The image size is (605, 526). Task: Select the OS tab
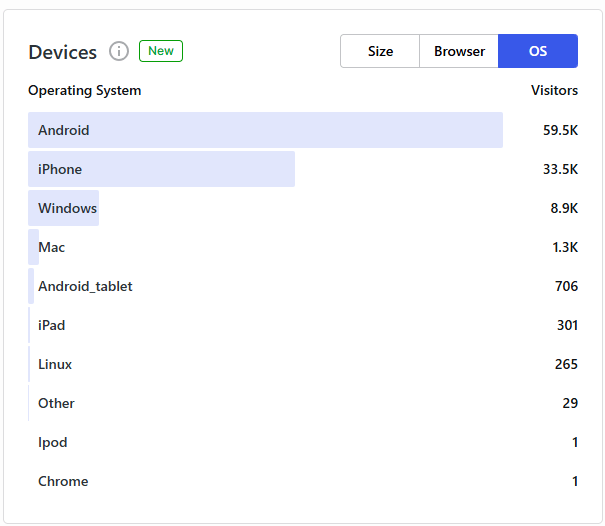tap(538, 51)
